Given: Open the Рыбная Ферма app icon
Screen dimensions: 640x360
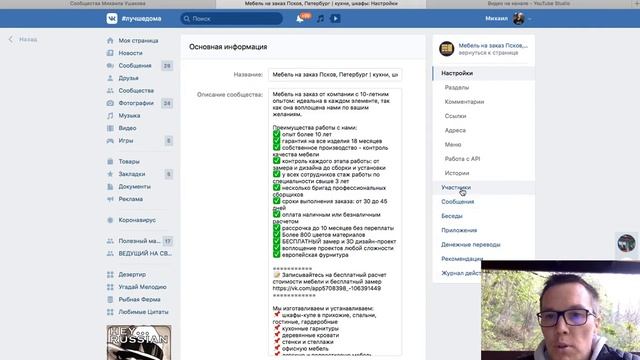Looking at the screenshot, I should click(110, 299).
